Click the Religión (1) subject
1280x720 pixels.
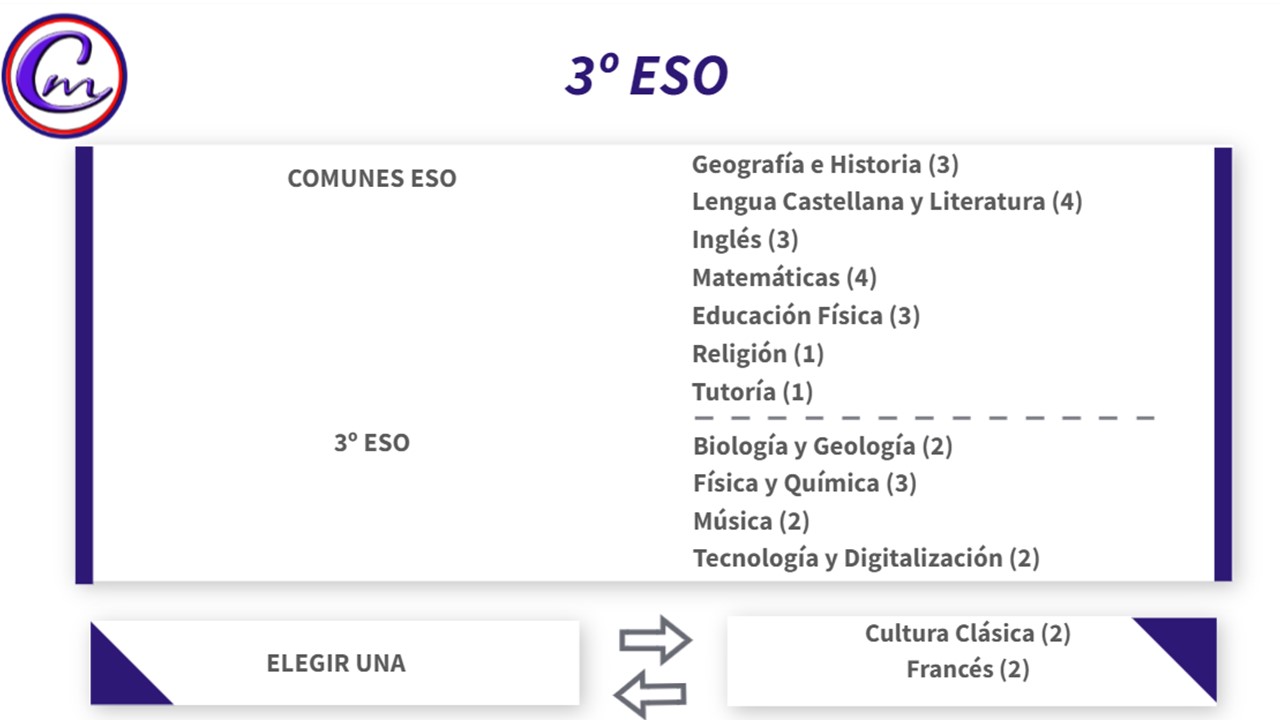pyautogui.click(x=757, y=354)
